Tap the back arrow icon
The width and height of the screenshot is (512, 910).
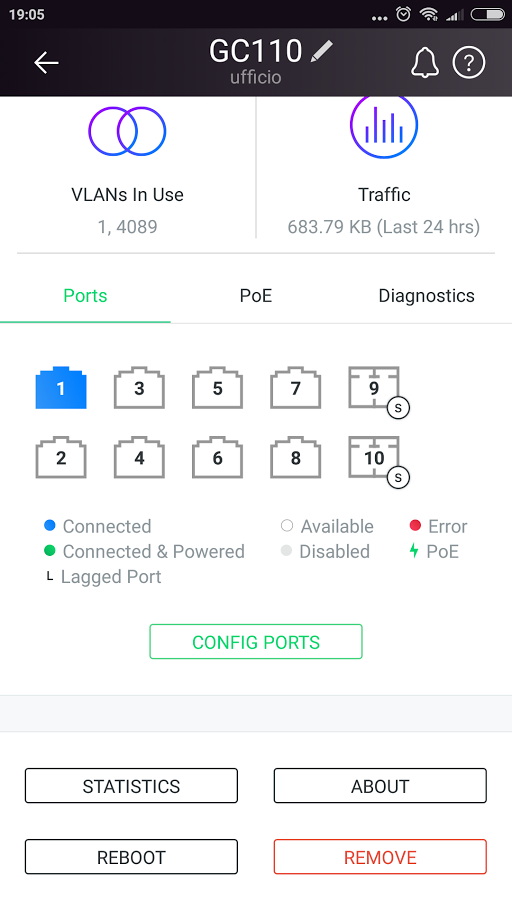tap(46, 63)
